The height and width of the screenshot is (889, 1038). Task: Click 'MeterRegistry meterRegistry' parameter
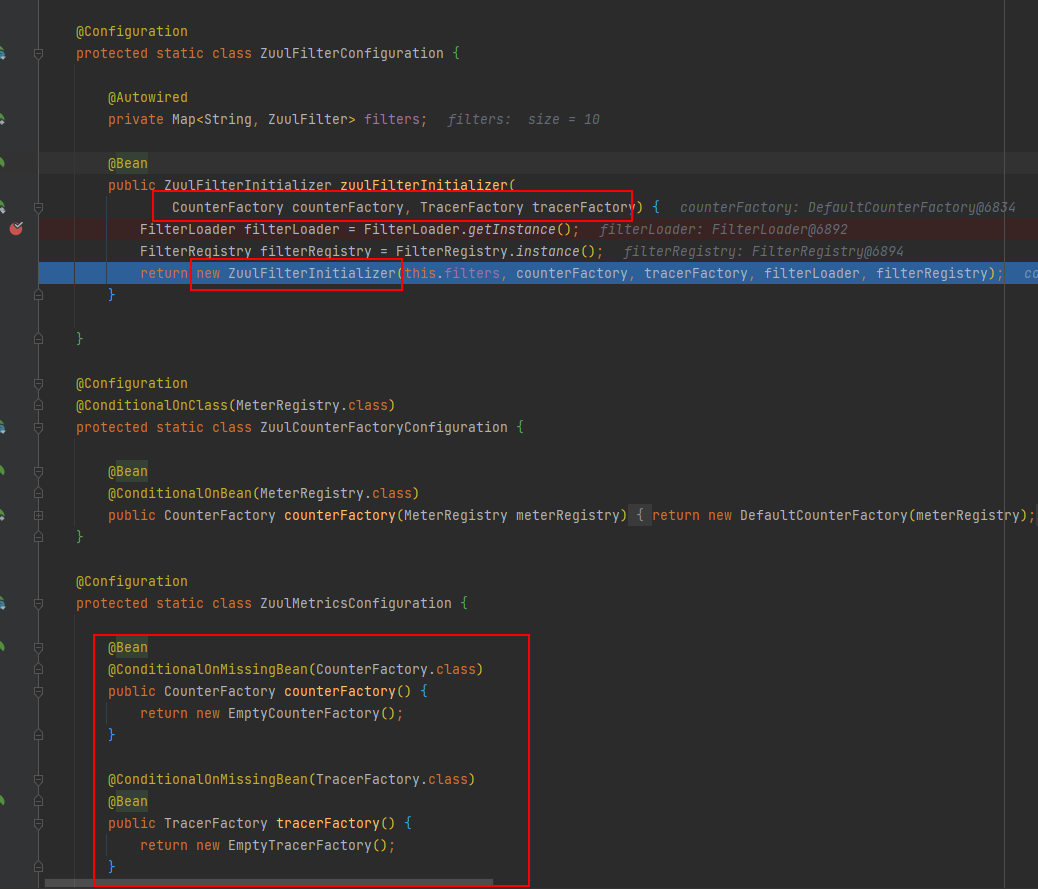pos(511,515)
